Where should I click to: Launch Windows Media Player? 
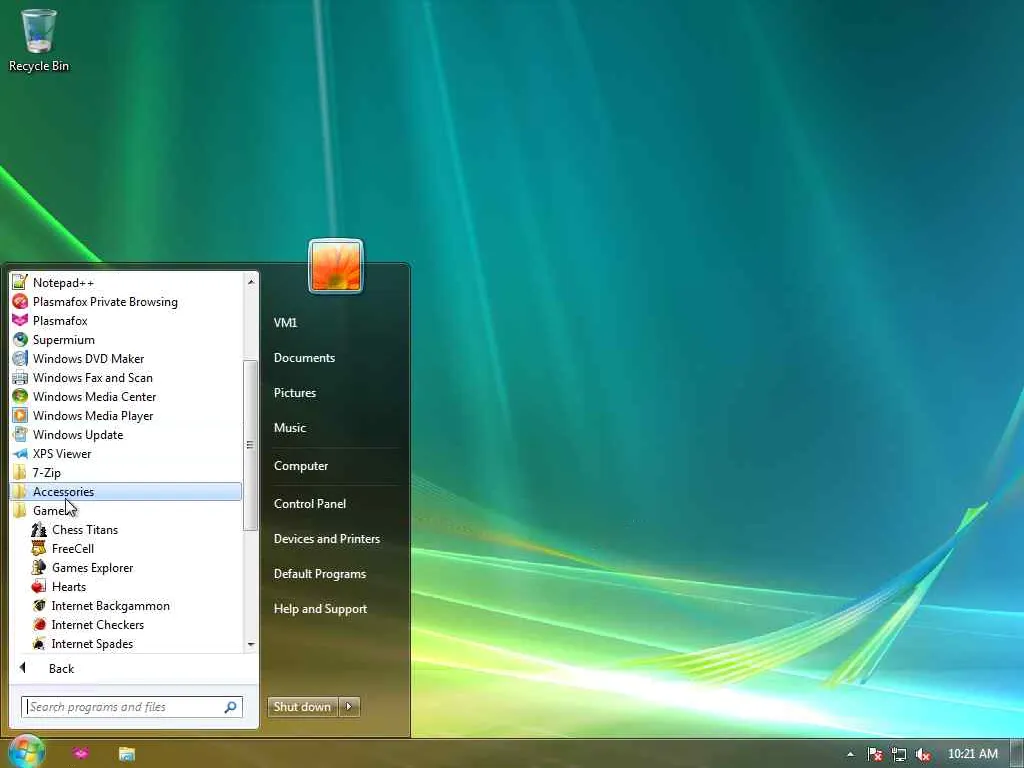126,415
